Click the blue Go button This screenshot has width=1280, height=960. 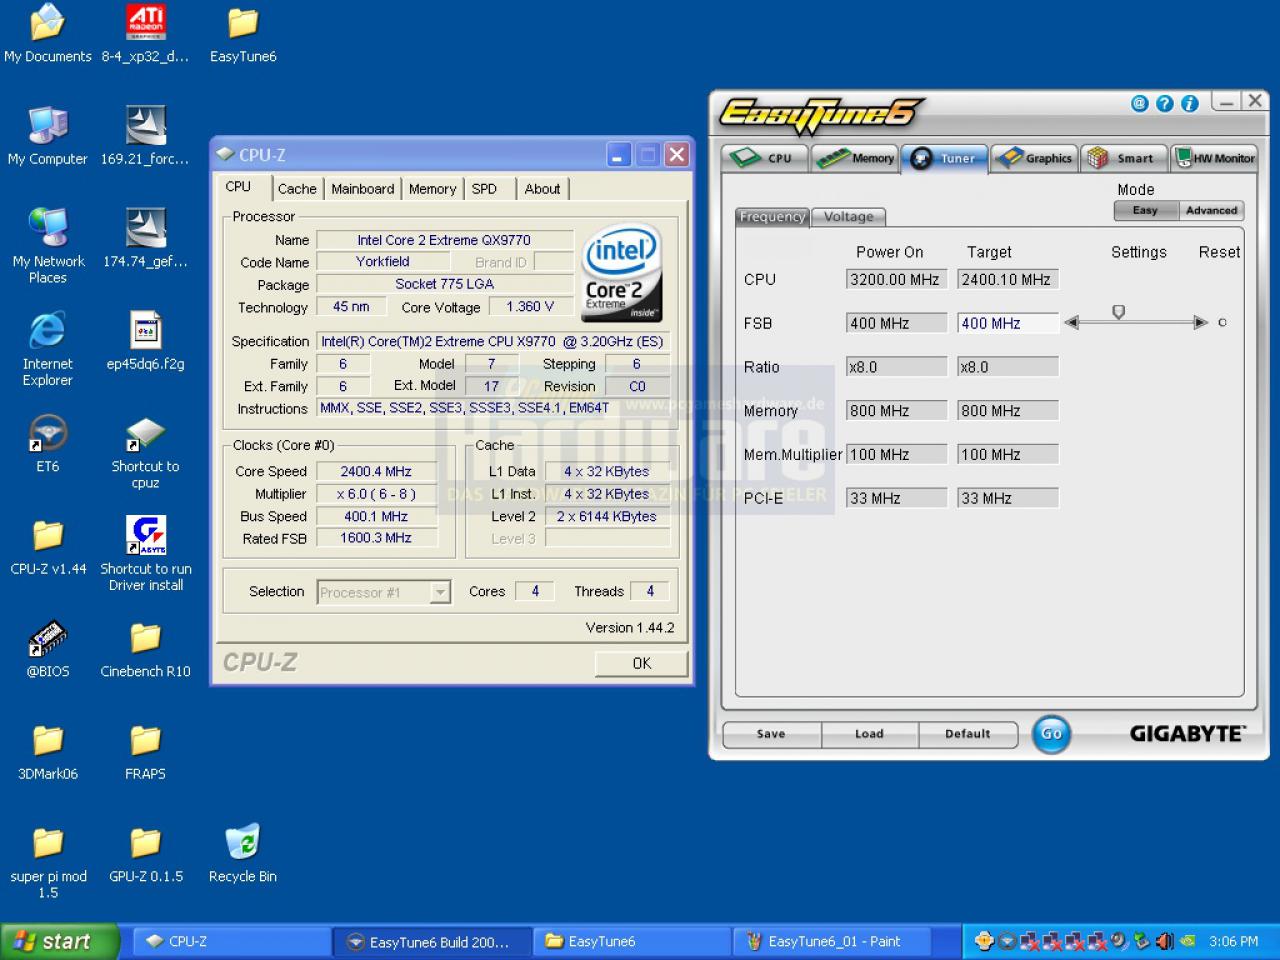[1051, 734]
